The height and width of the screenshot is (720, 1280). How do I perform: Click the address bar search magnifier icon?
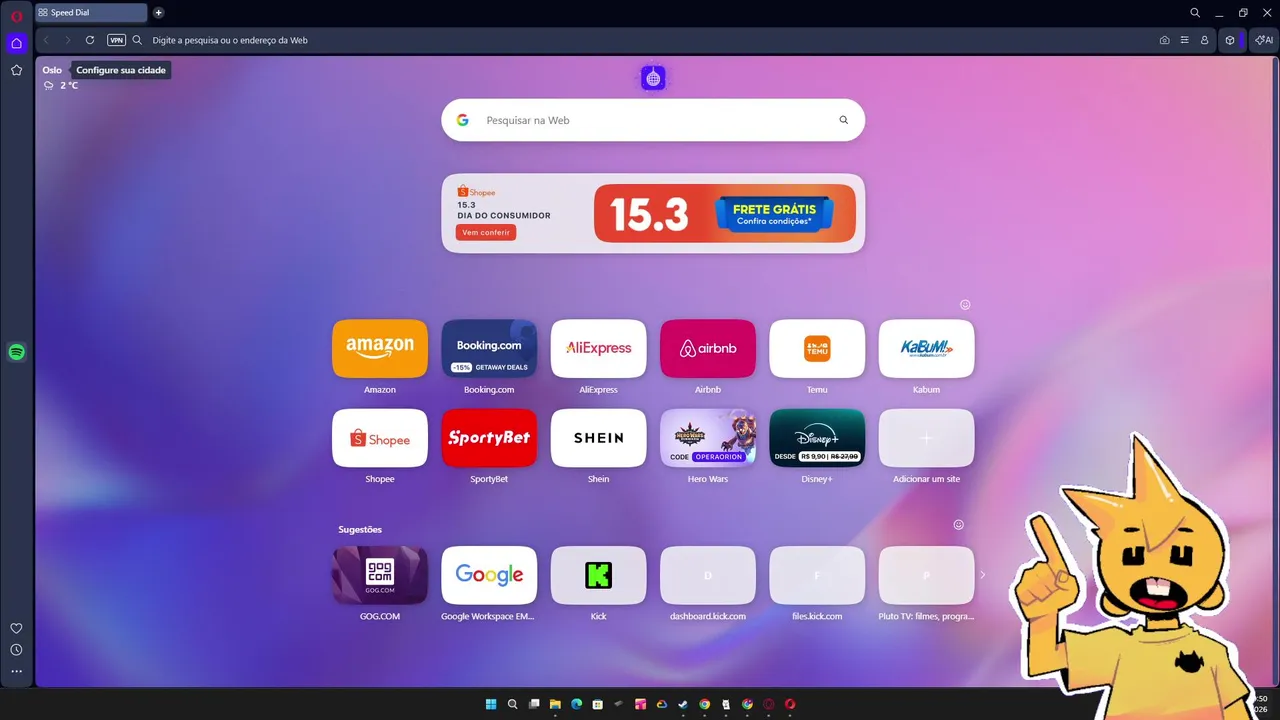[x=137, y=40]
